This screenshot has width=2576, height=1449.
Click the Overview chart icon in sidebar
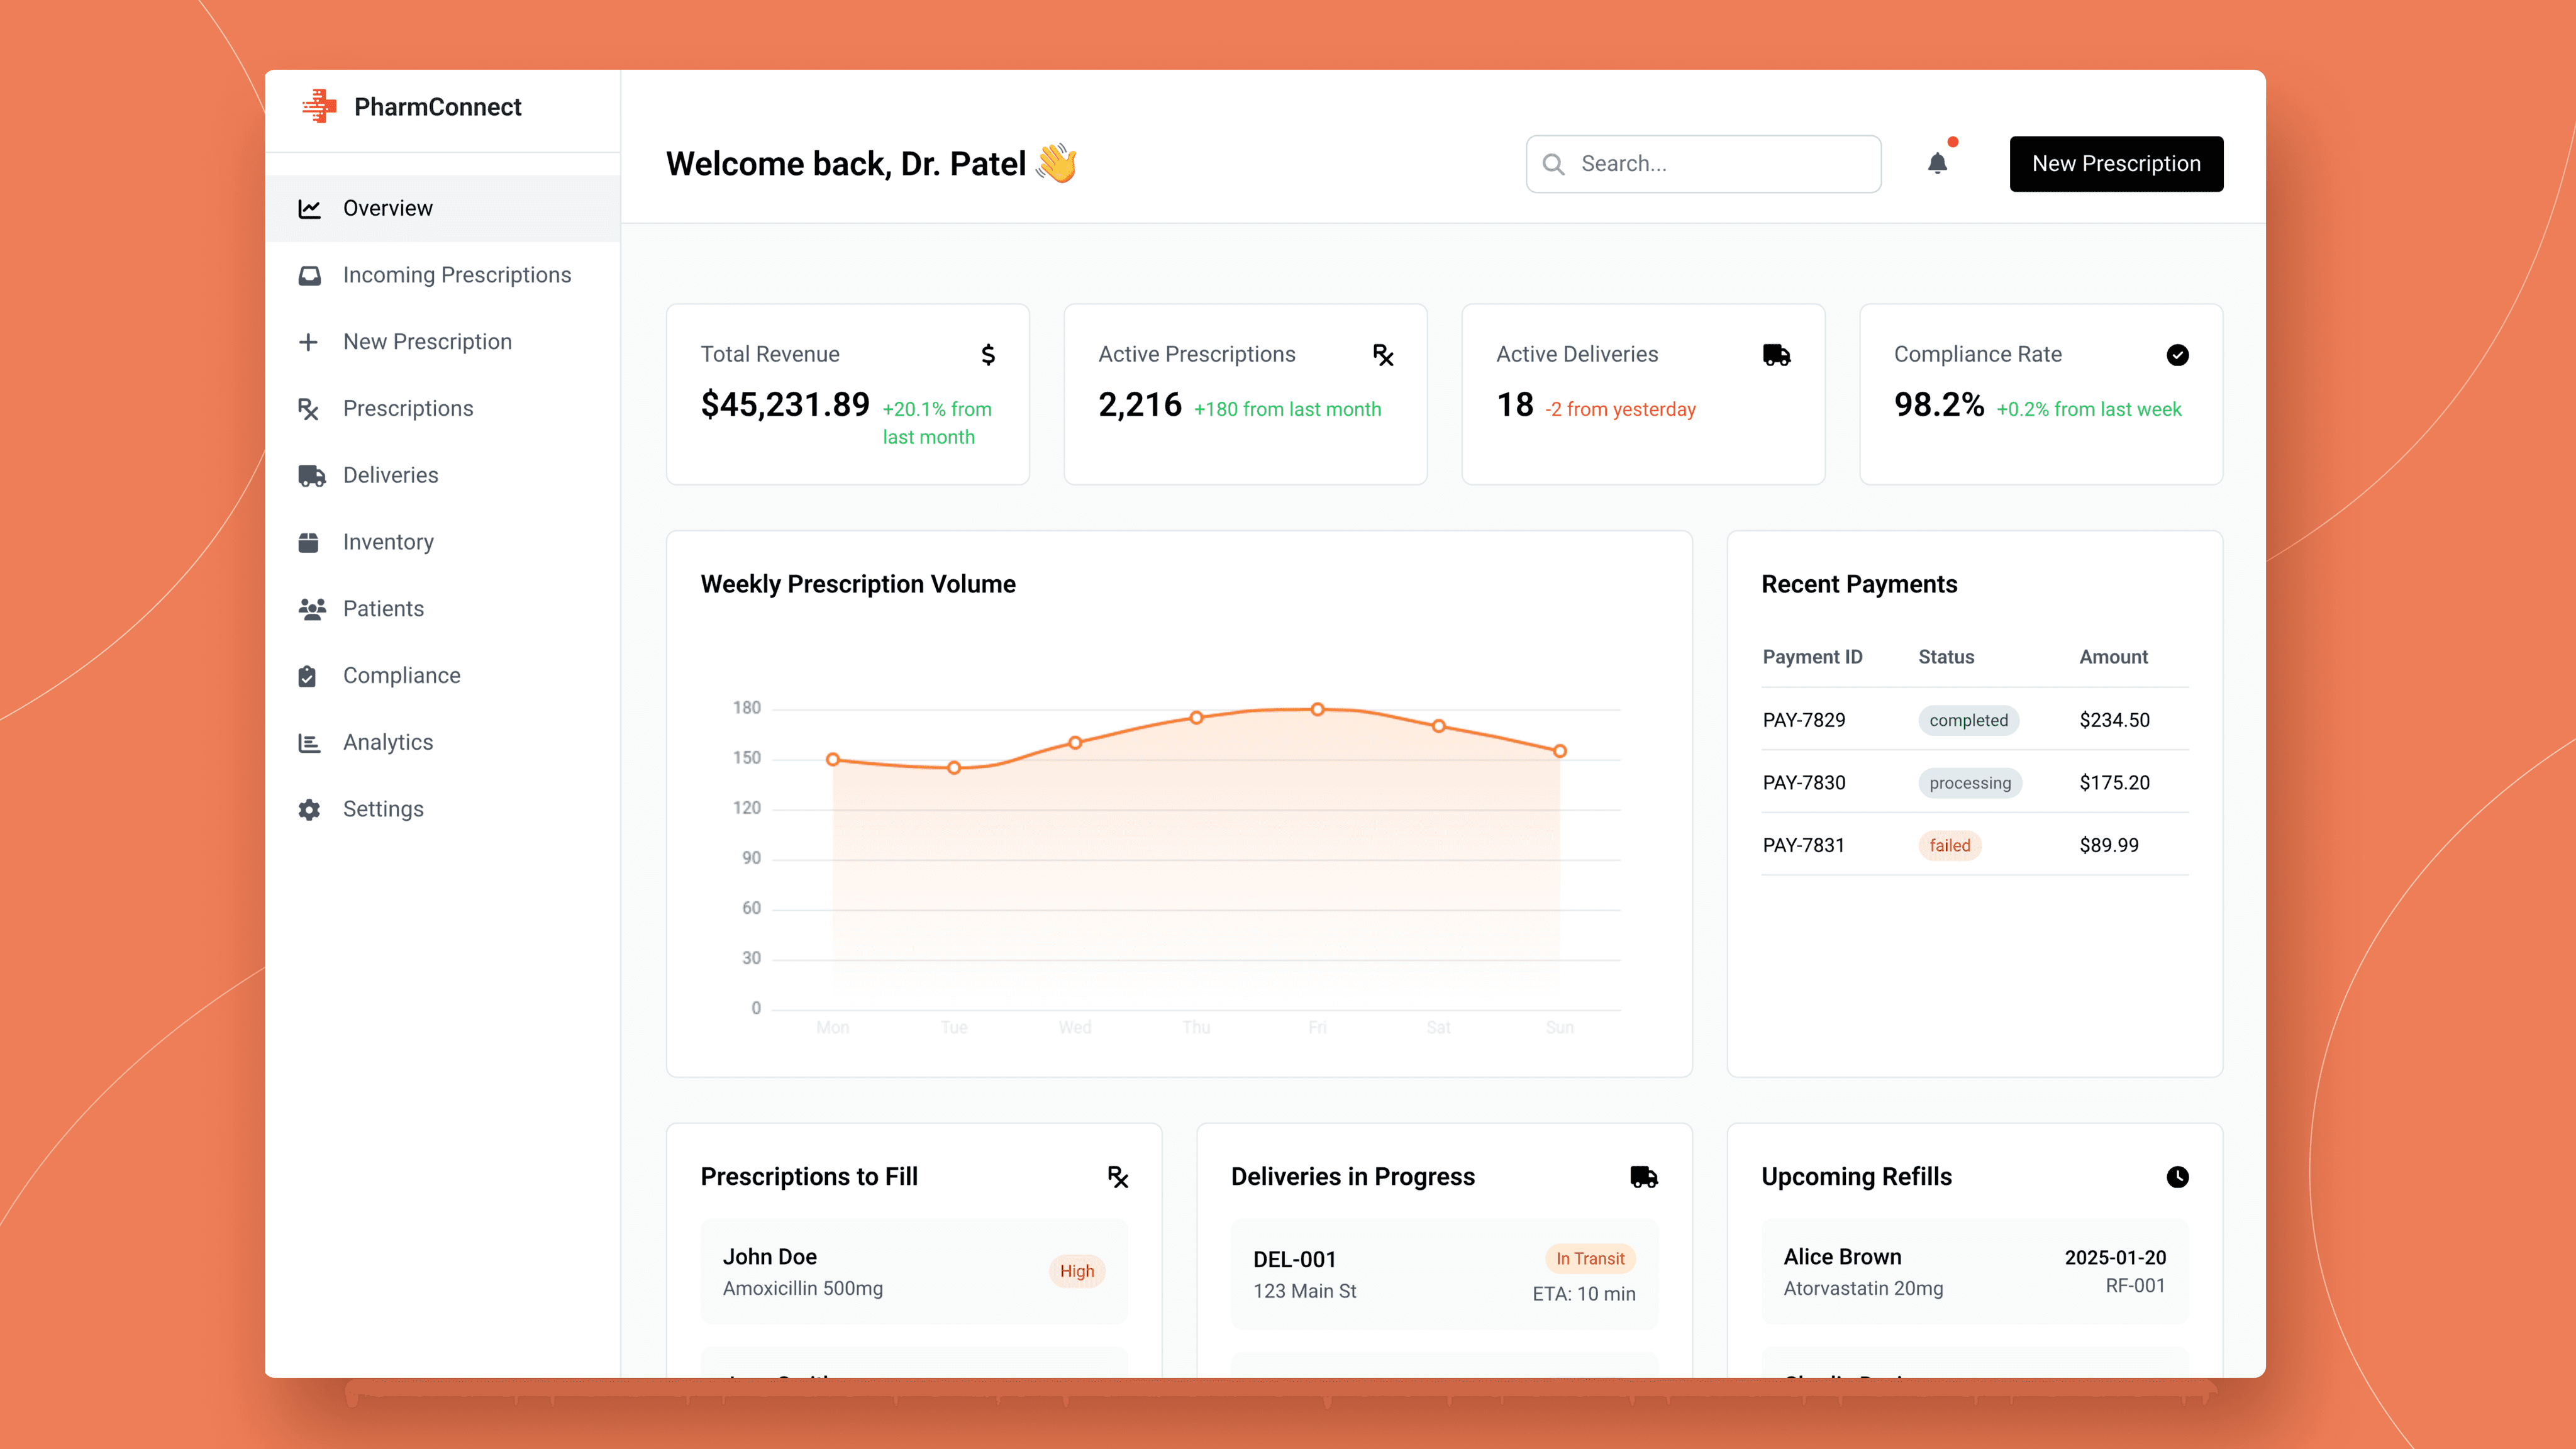[309, 208]
